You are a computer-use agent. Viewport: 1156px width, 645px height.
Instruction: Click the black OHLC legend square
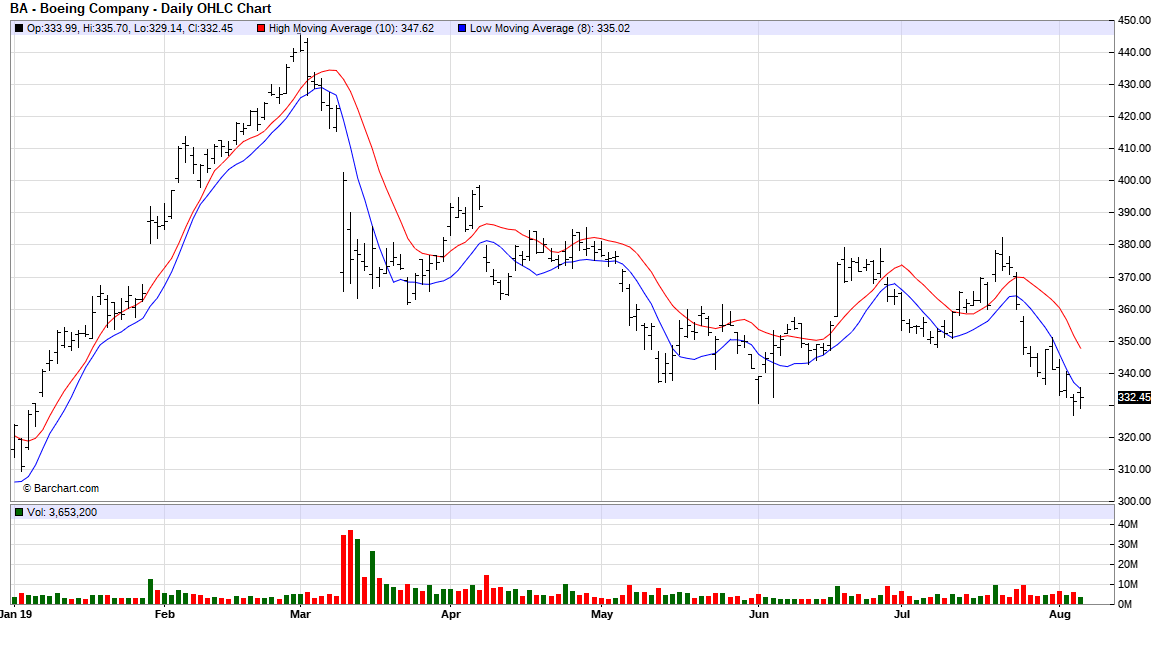point(19,28)
